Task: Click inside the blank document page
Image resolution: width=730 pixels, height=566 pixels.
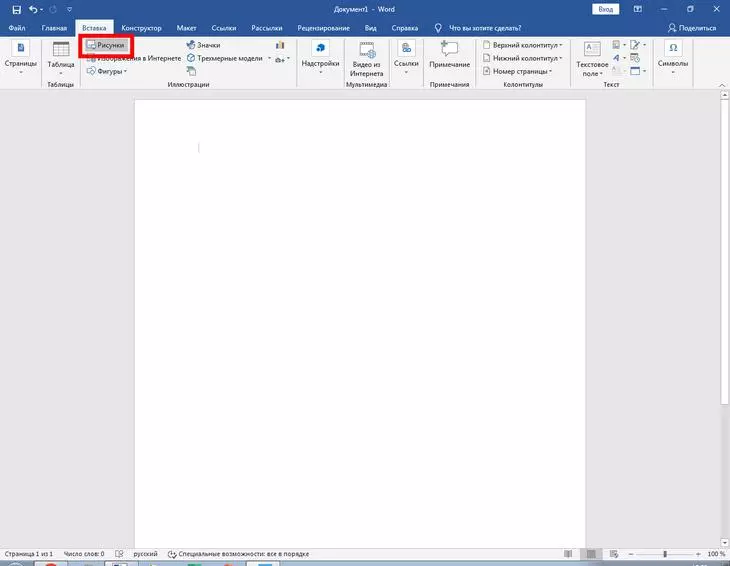Action: click(x=359, y=323)
